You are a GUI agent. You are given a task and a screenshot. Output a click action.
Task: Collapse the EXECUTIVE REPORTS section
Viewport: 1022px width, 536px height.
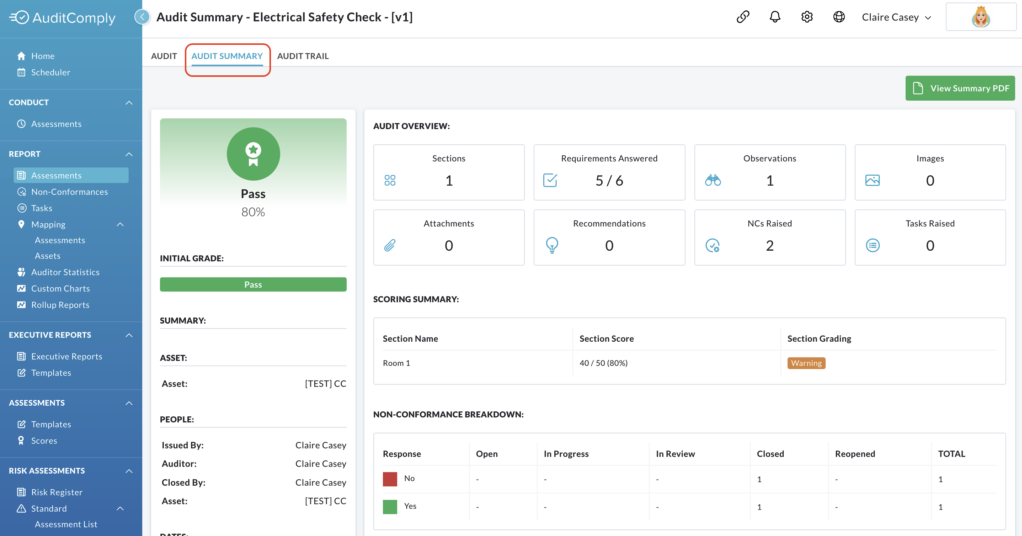click(128, 335)
